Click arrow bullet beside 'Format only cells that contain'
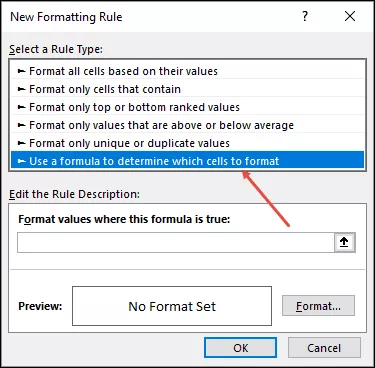The width and height of the screenshot is (375, 368). pos(21,89)
